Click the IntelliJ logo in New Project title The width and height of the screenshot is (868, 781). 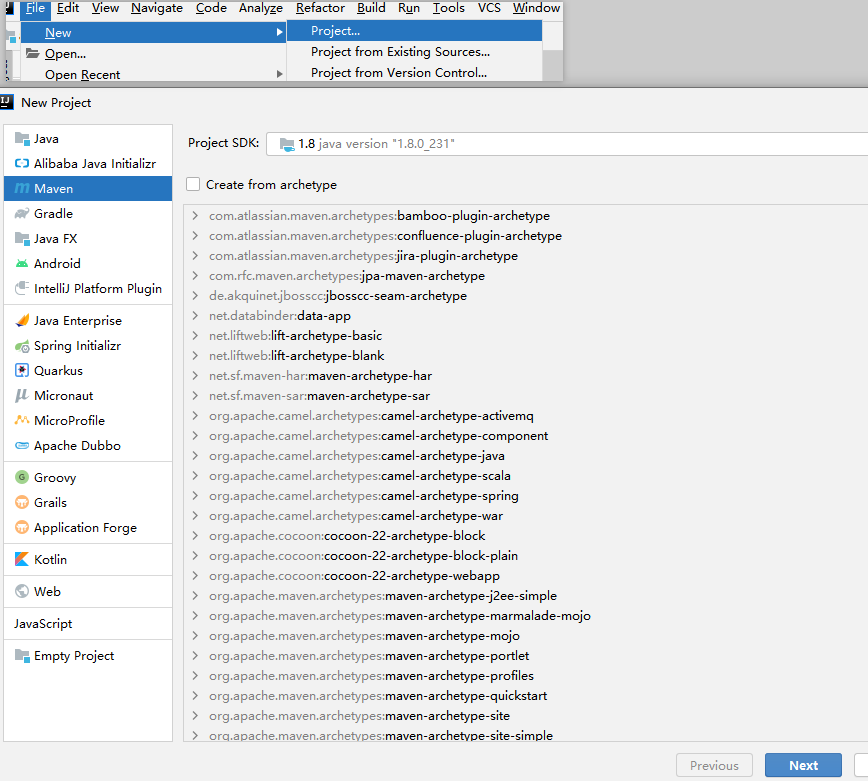point(6,102)
